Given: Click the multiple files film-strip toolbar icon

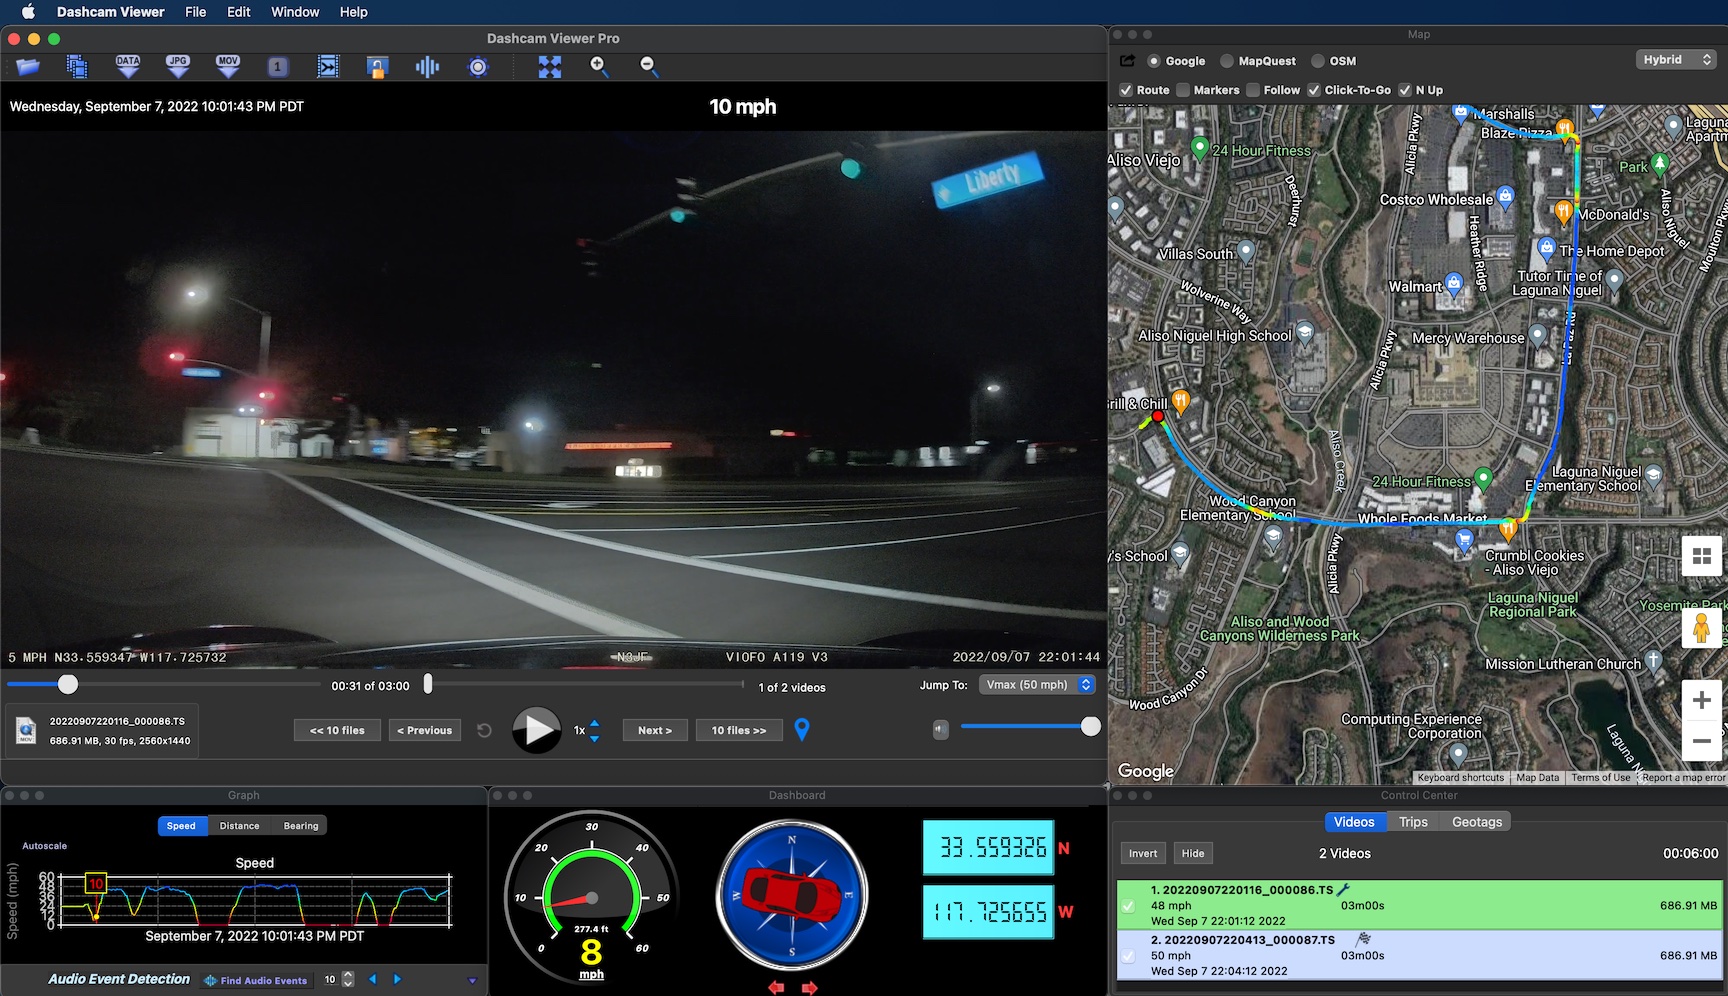Looking at the screenshot, I should tap(77, 67).
